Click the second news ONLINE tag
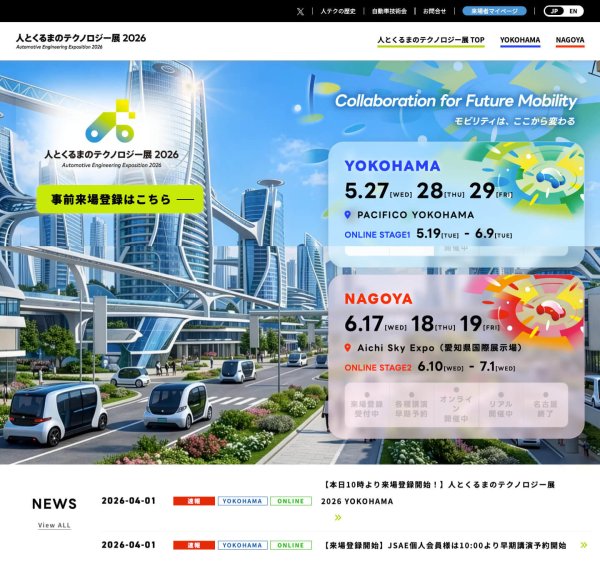The image size is (600, 564). tap(291, 545)
